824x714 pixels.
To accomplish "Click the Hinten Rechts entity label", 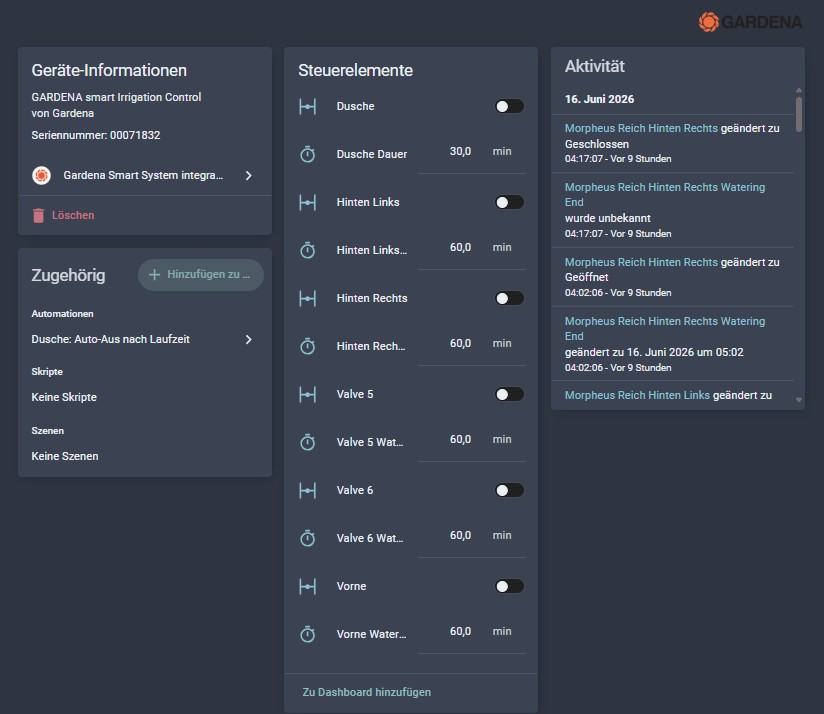I will 372,298.
